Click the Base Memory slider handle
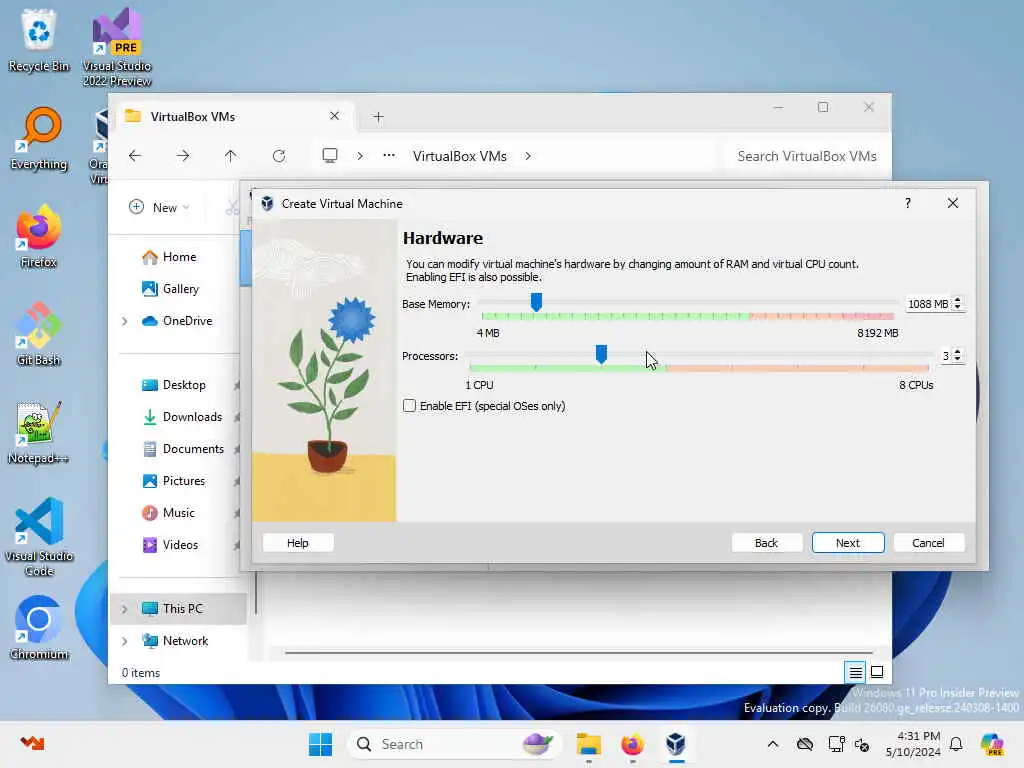 tap(536, 302)
